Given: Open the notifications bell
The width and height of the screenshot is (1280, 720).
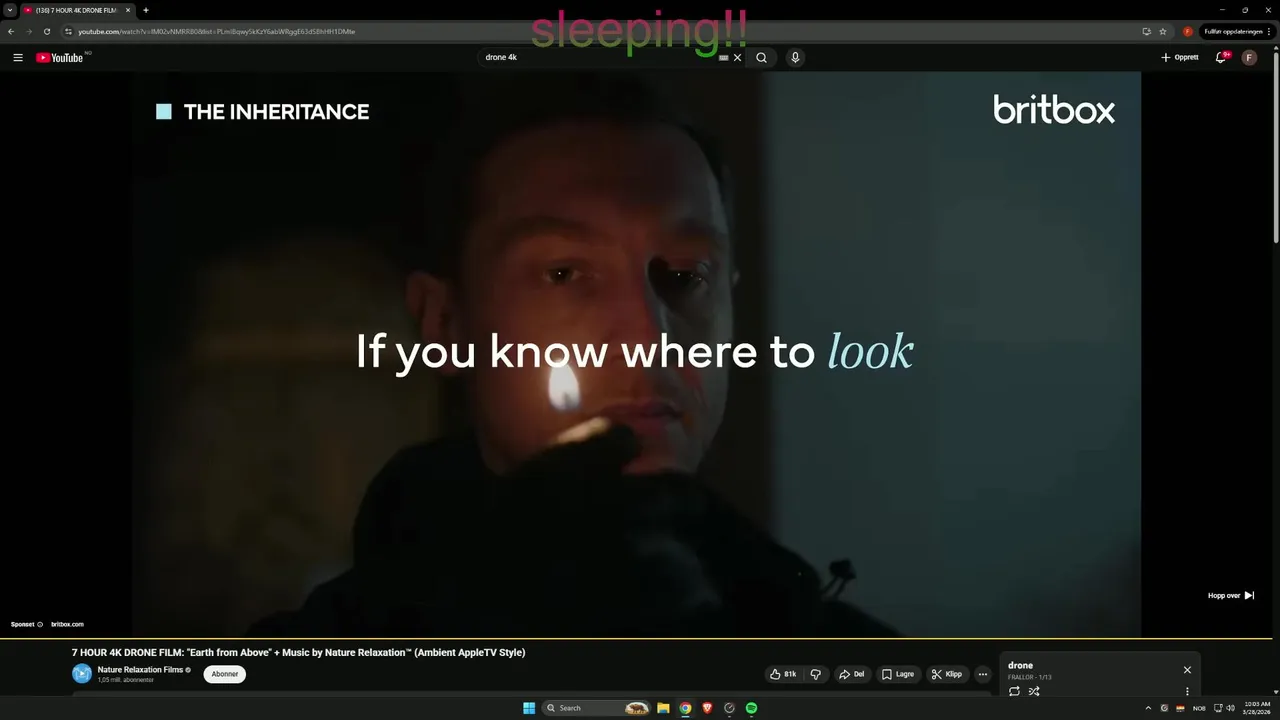Looking at the screenshot, I should 1220,58.
